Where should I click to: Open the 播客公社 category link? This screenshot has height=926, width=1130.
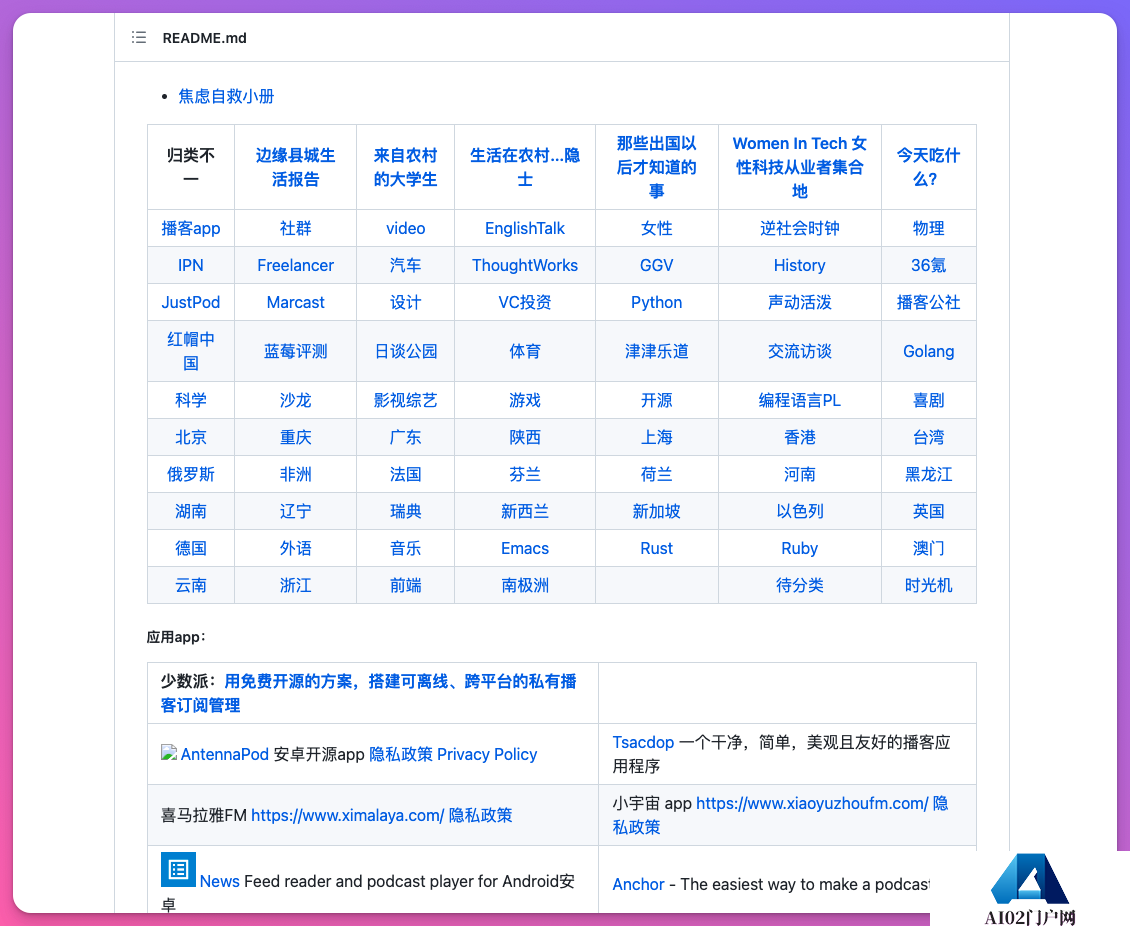[928, 302]
